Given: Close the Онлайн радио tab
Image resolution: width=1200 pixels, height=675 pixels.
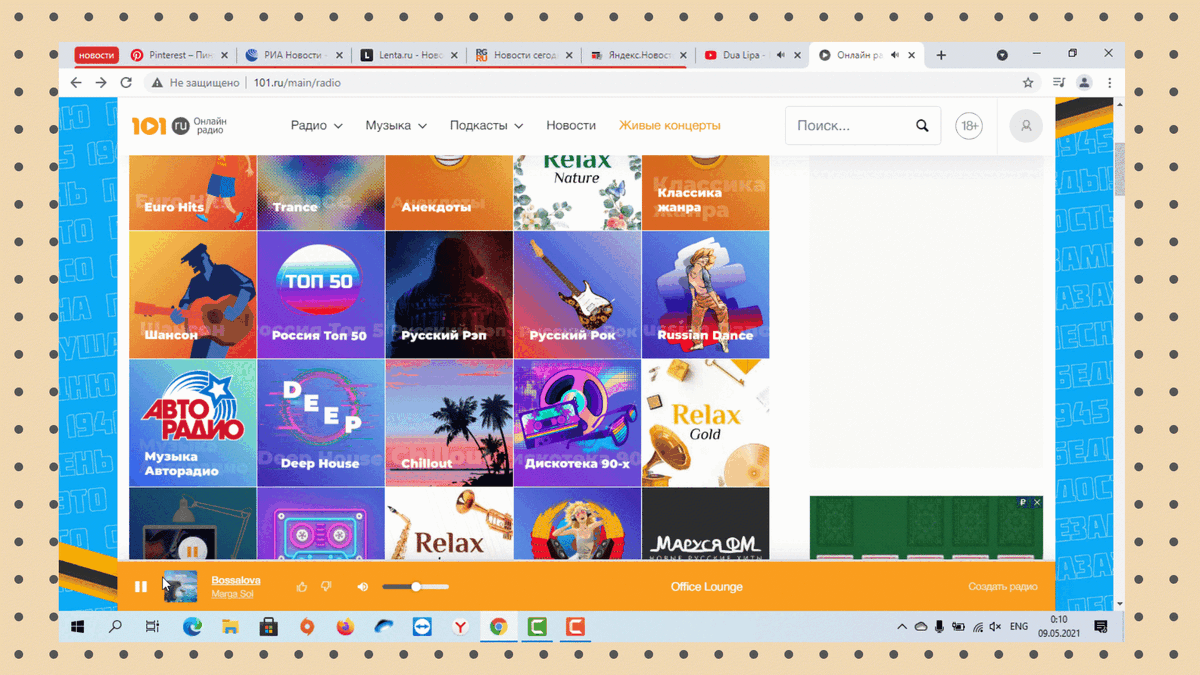Looking at the screenshot, I should pyautogui.click(x=911, y=55).
